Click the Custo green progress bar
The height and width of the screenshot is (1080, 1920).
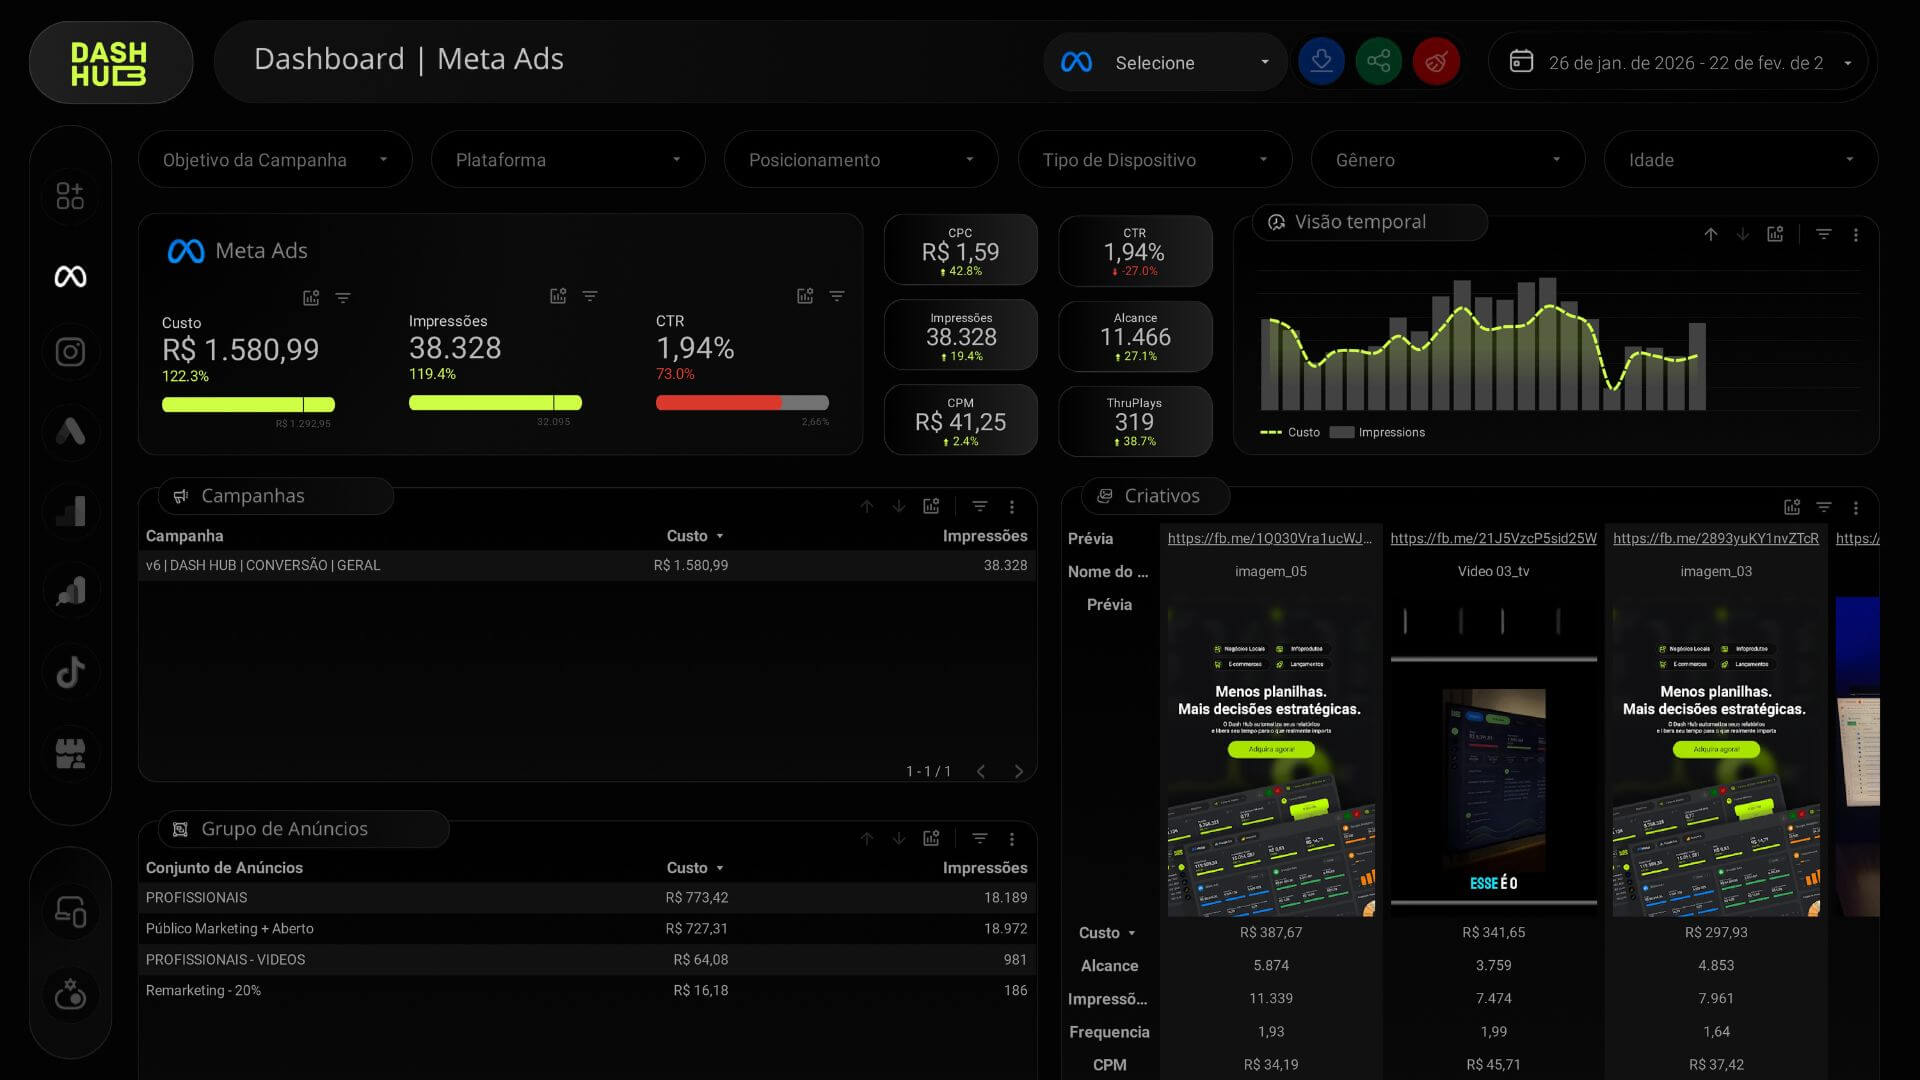(248, 405)
